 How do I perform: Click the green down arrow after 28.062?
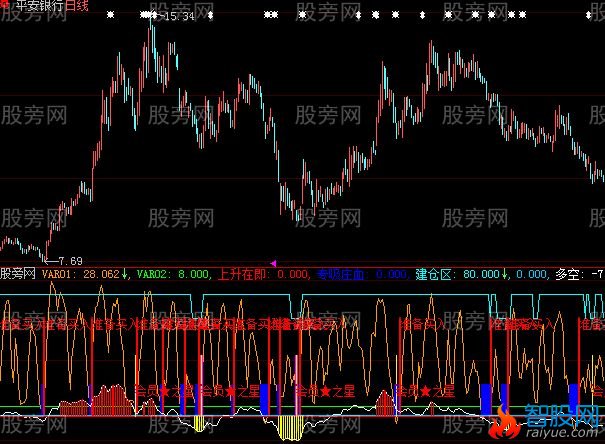pos(124,274)
